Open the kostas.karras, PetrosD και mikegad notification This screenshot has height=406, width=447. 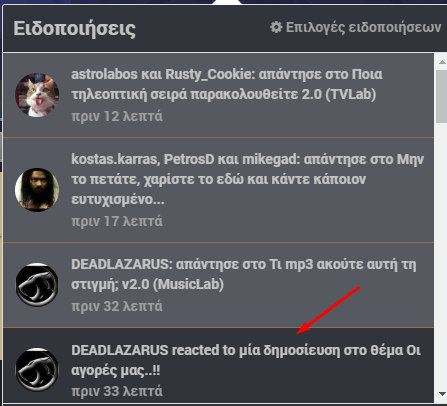(218, 190)
